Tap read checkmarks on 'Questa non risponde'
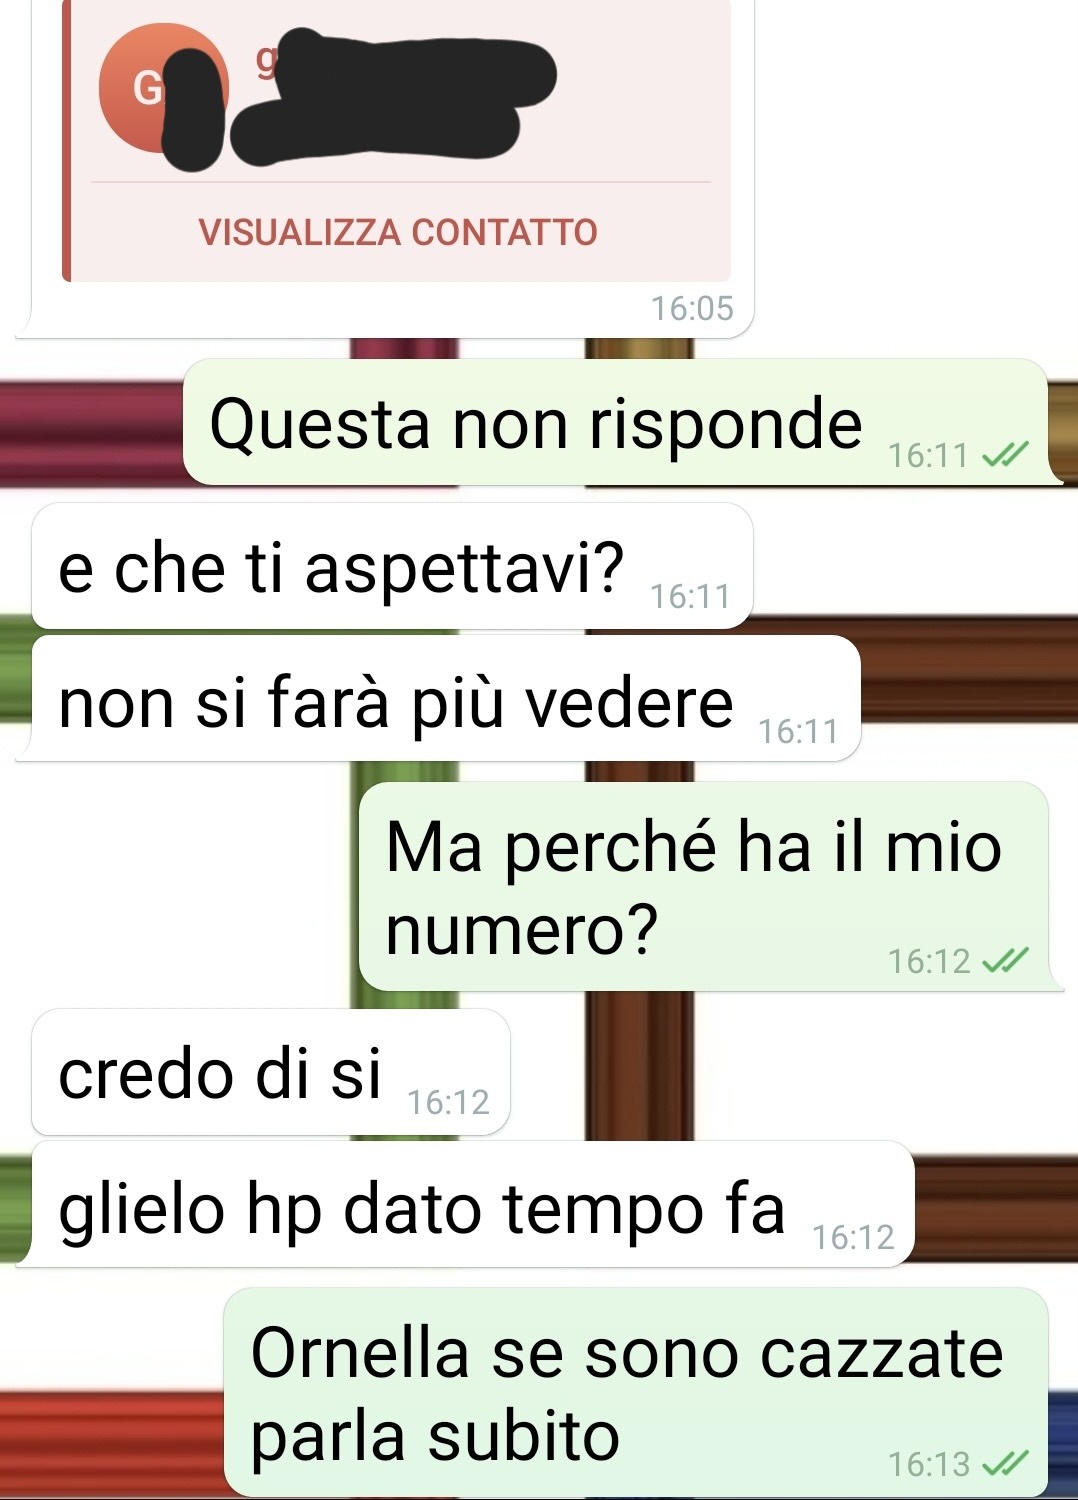 coord(1004,456)
